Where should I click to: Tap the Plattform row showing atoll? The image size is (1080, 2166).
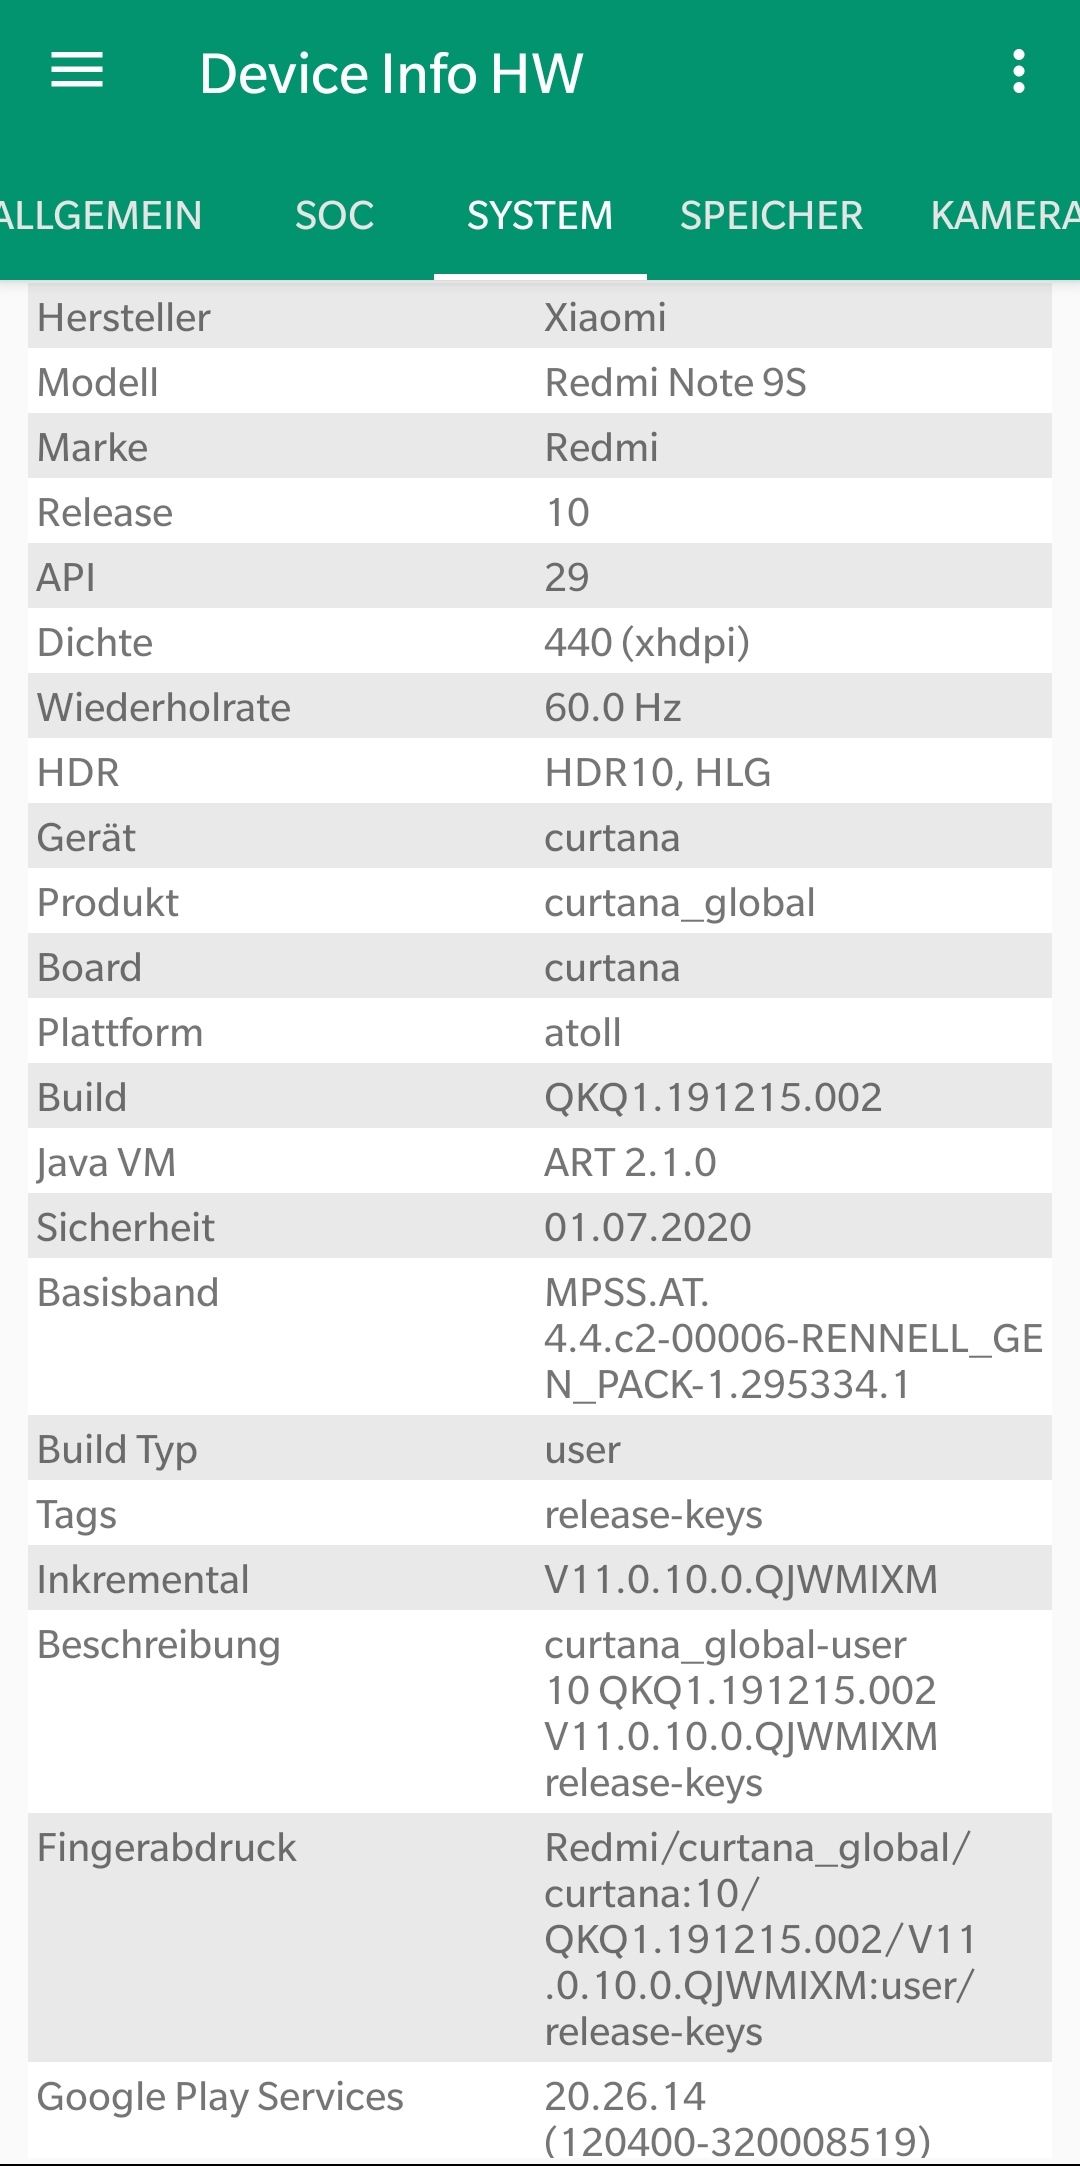pyautogui.click(x=540, y=1032)
